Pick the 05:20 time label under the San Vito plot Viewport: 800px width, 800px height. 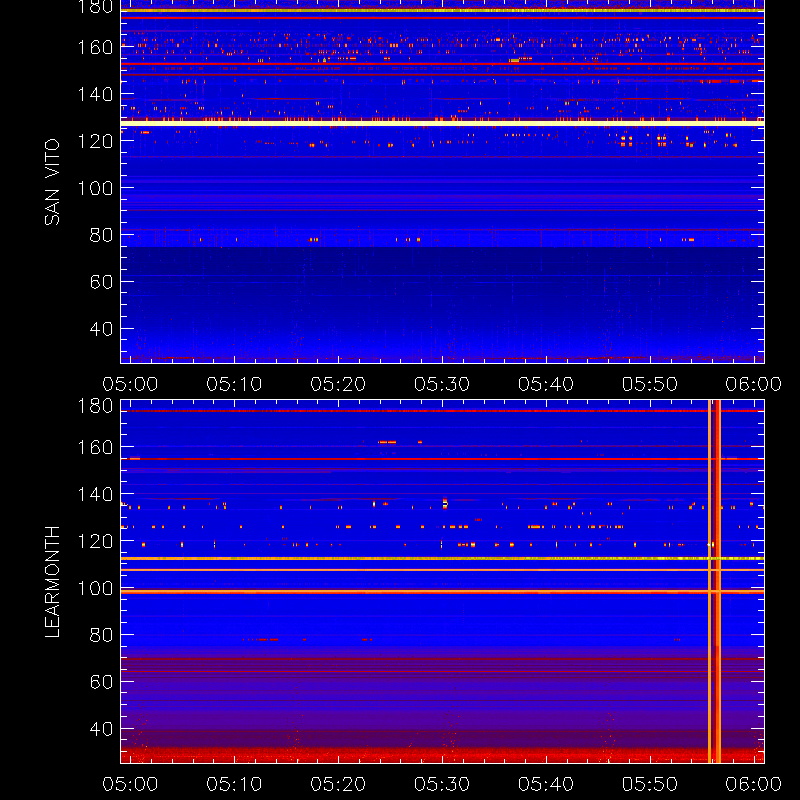tap(338, 384)
